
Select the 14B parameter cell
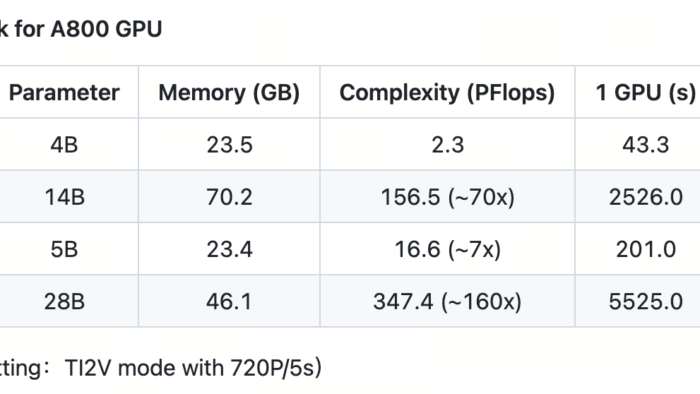coord(64,197)
